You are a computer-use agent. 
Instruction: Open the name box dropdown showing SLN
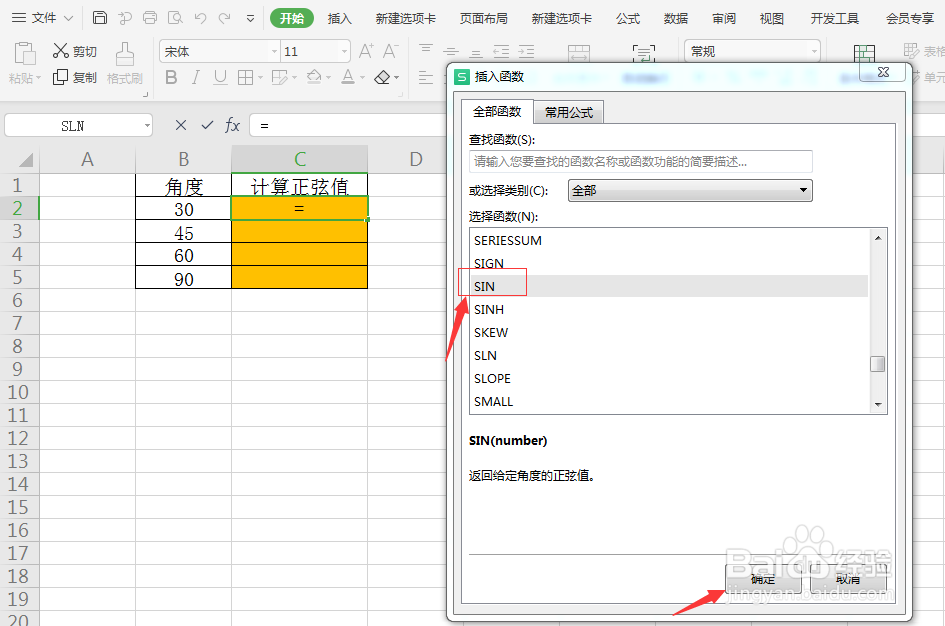147,126
